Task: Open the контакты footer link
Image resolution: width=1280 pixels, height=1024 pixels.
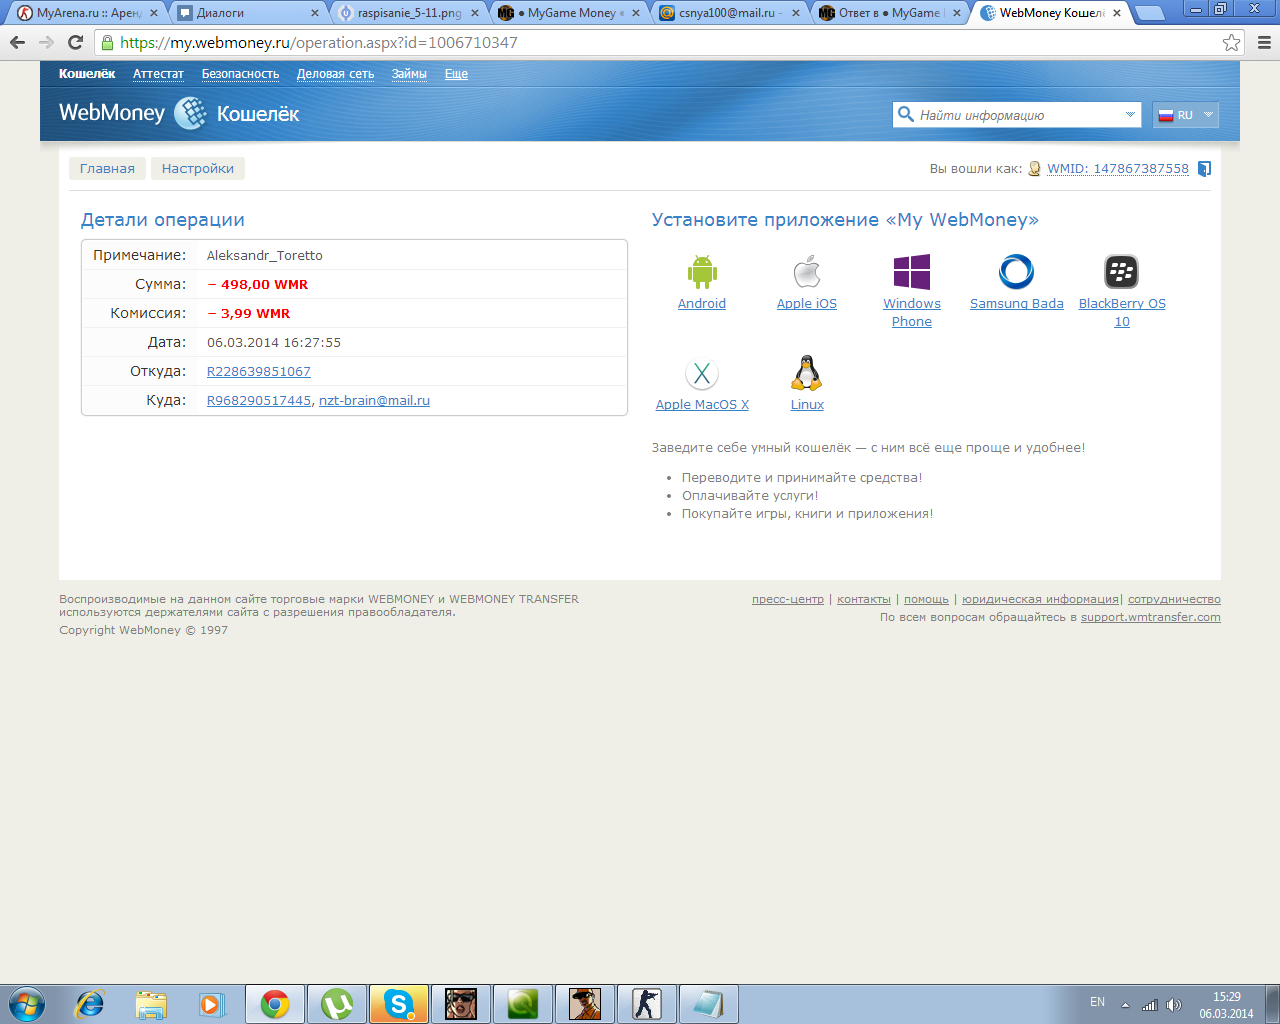Action: click(864, 599)
